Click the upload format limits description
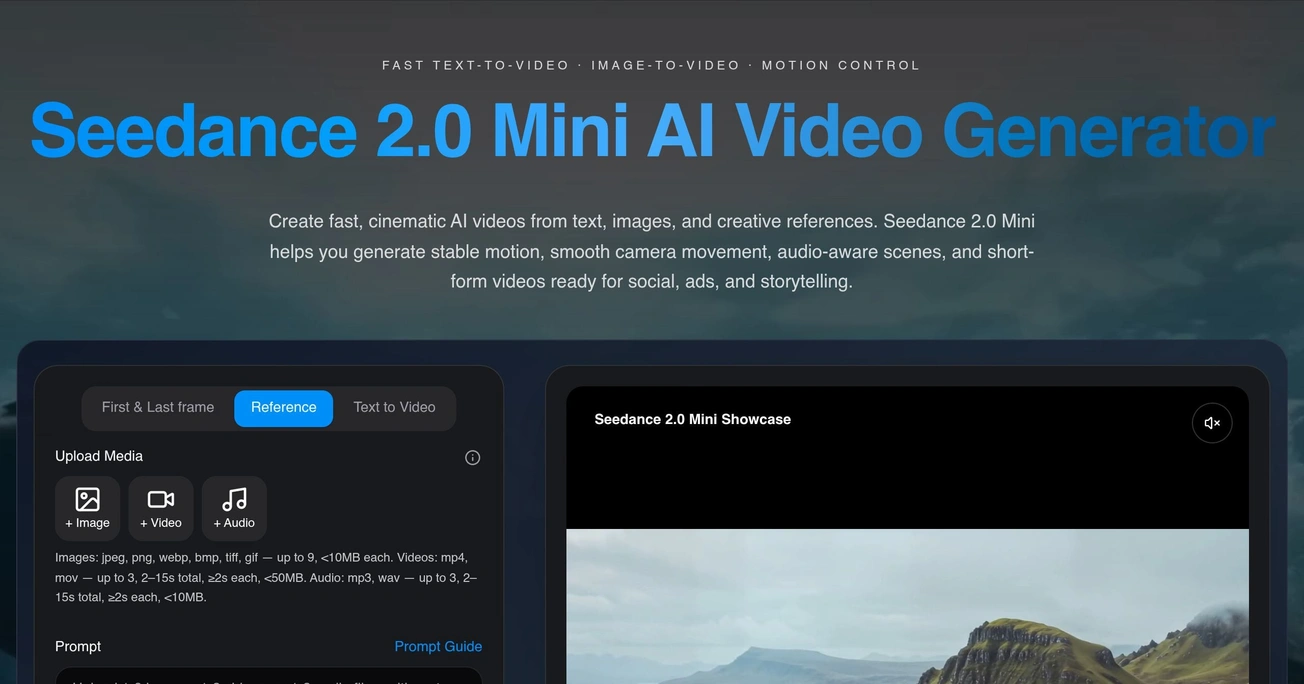 (x=268, y=577)
